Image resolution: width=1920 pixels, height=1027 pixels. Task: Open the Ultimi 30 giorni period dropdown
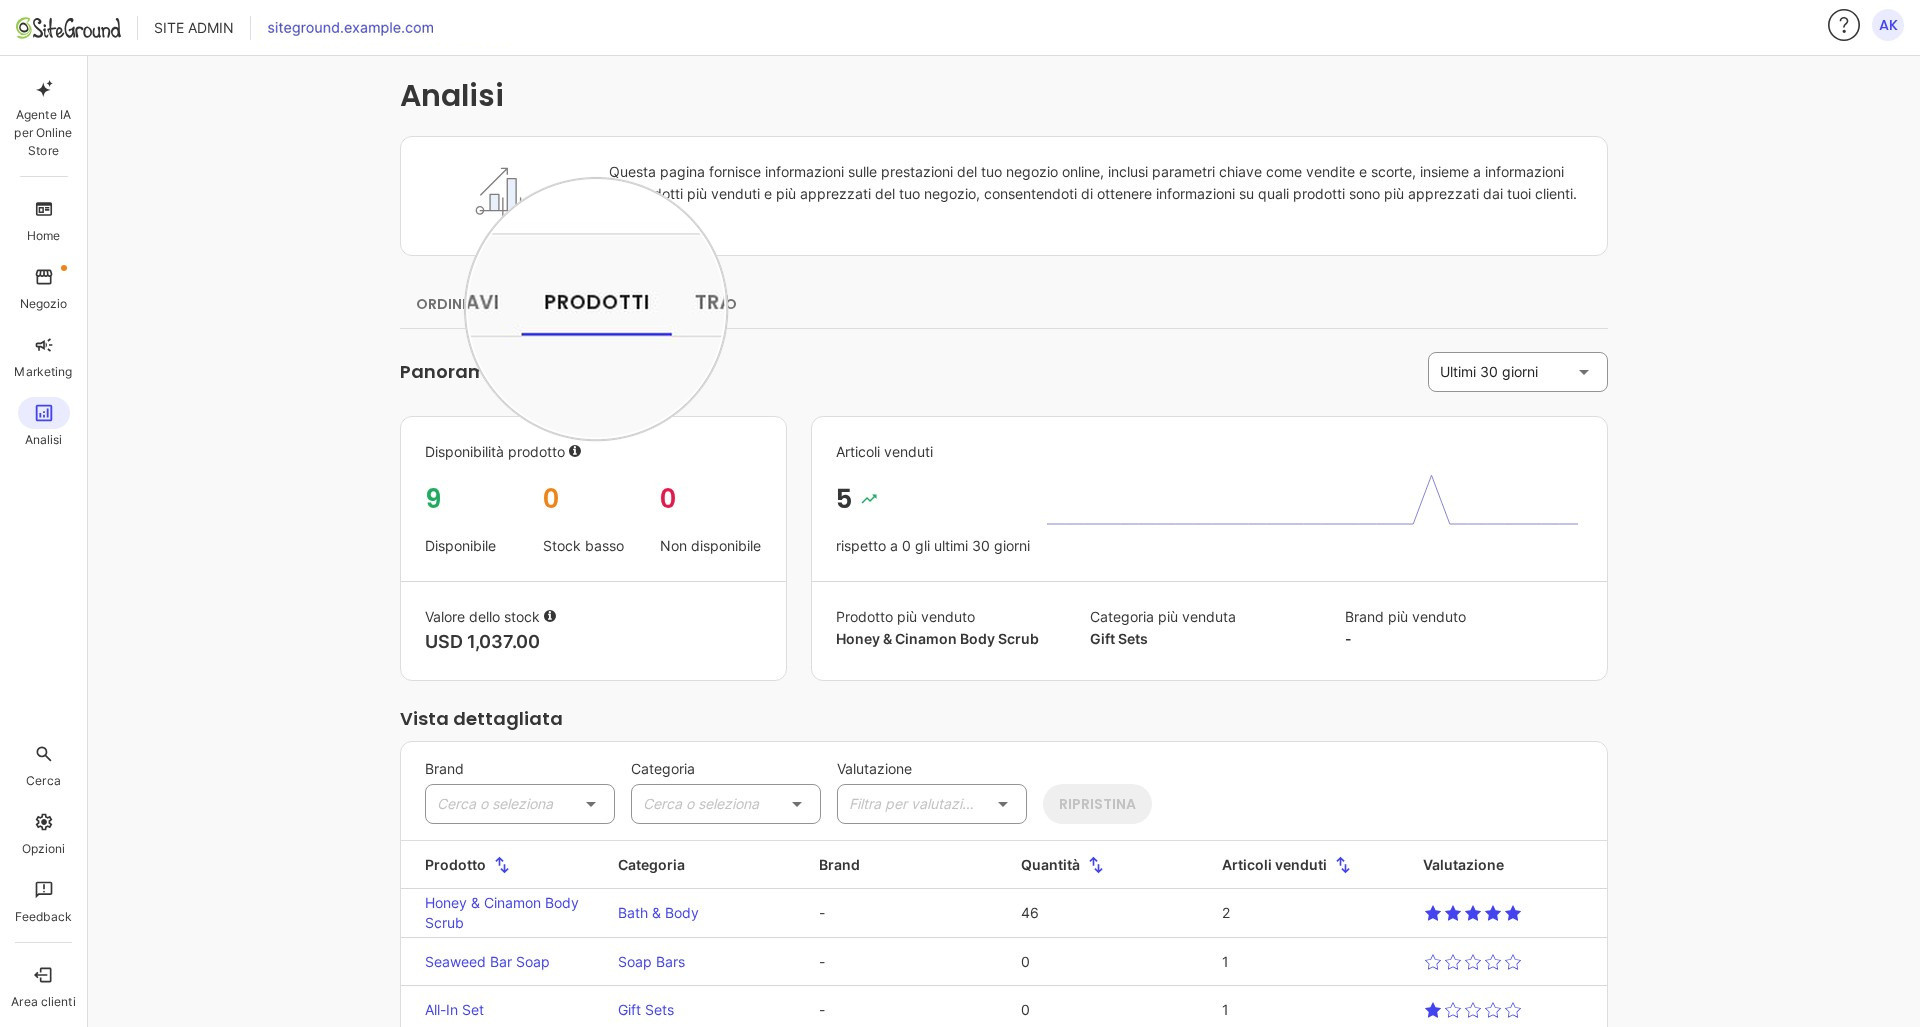click(x=1517, y=372)
